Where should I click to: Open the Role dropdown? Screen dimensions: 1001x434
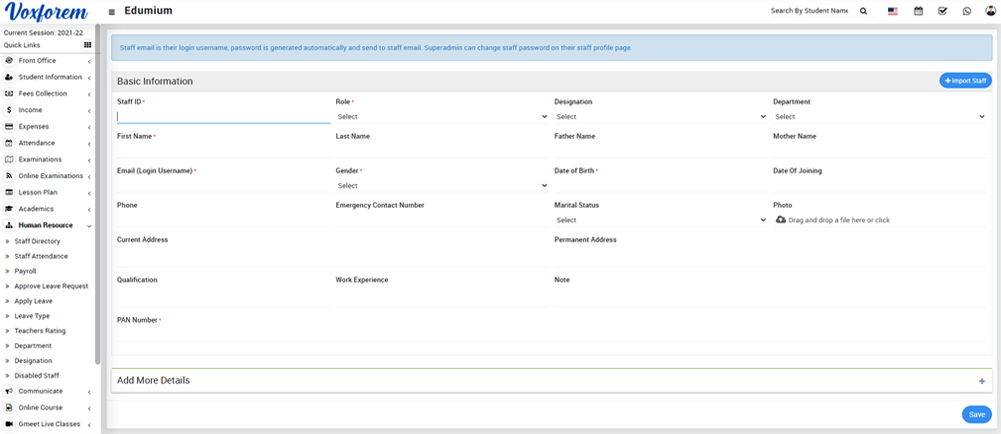tap(441, 117)
